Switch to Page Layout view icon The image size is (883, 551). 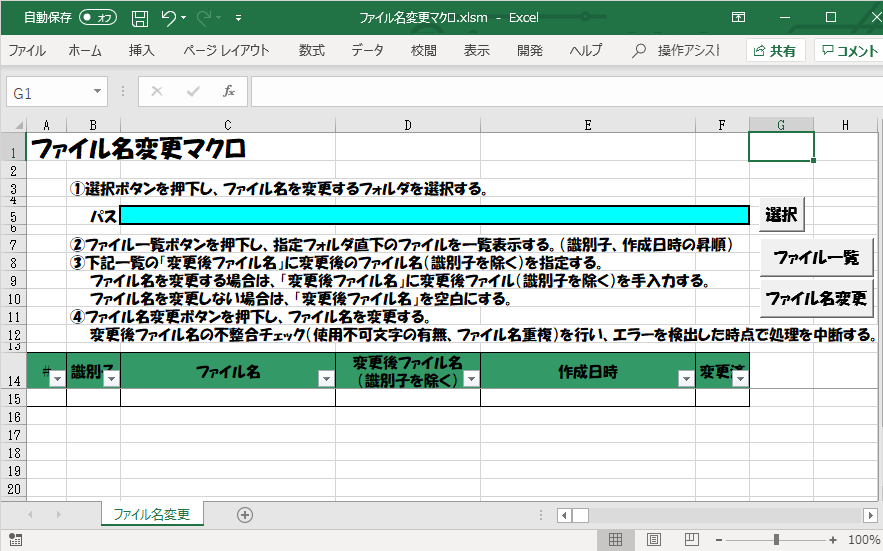tap(654, 540)
